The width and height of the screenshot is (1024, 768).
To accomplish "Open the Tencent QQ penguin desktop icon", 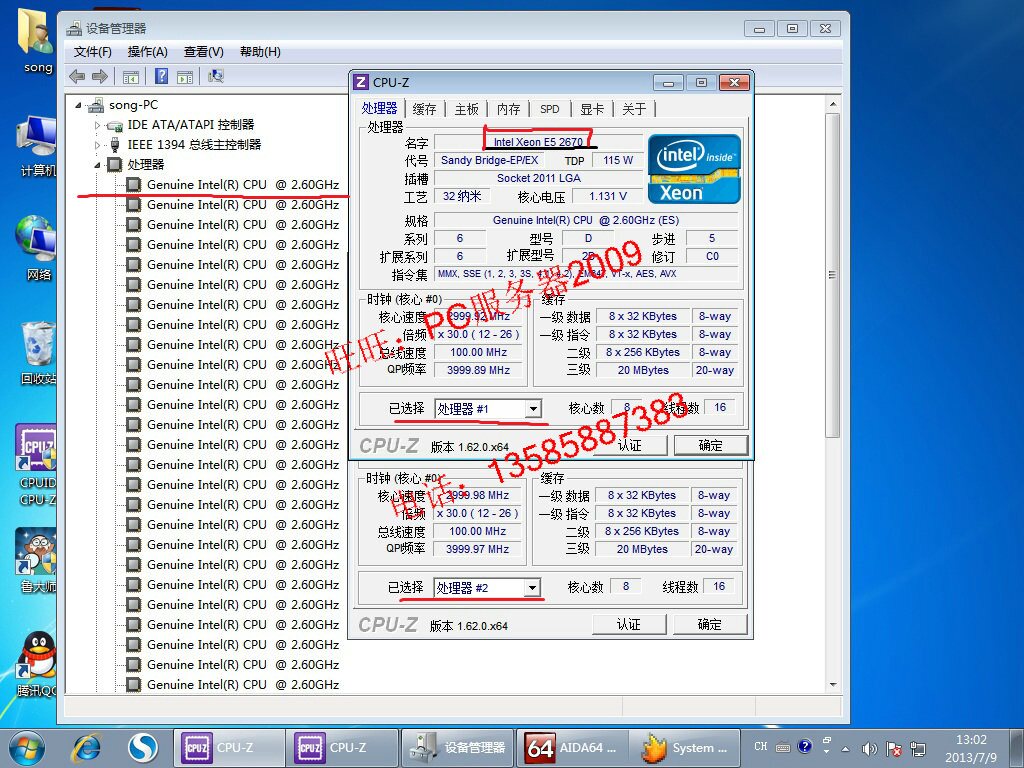I will pyautogui.click(x=38, y=660).
